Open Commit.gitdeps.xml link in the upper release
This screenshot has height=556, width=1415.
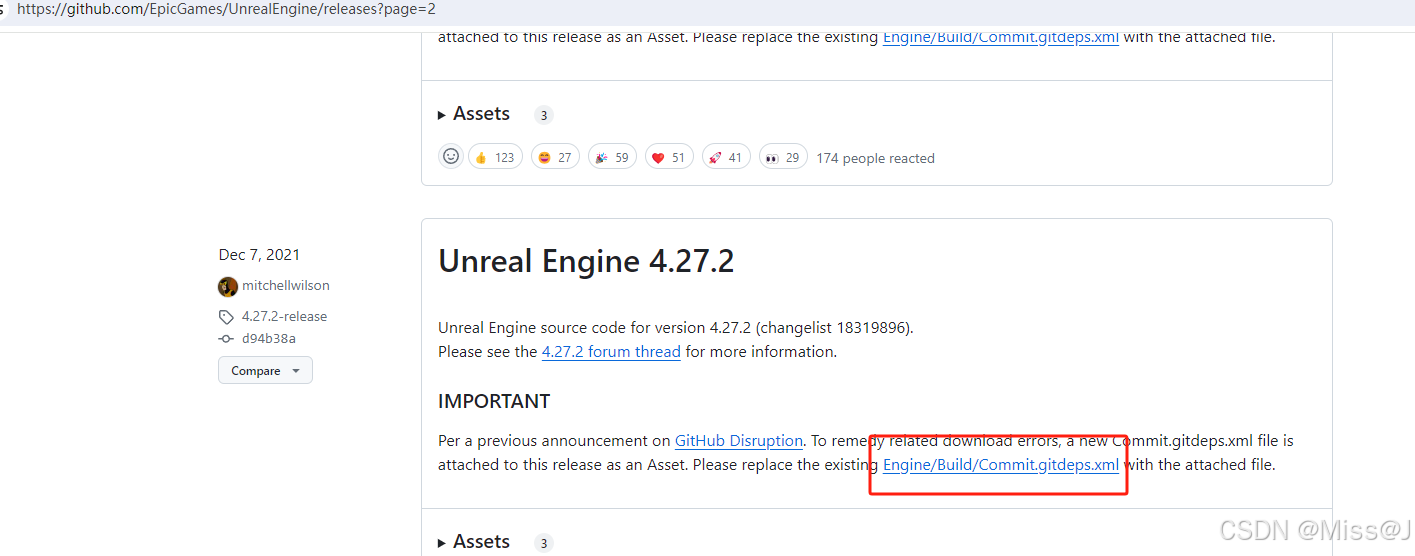pyautogui.click(x=1001, y=38)
